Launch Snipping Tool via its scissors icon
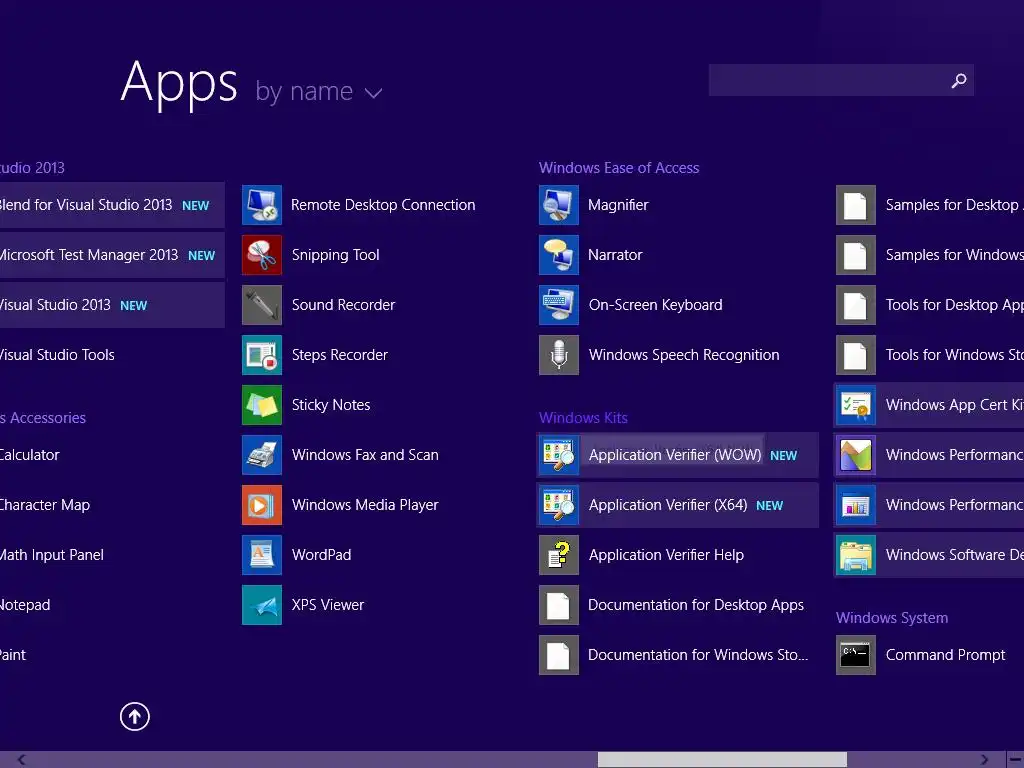This screenshot has height=768, width=1024. (262, 255)
